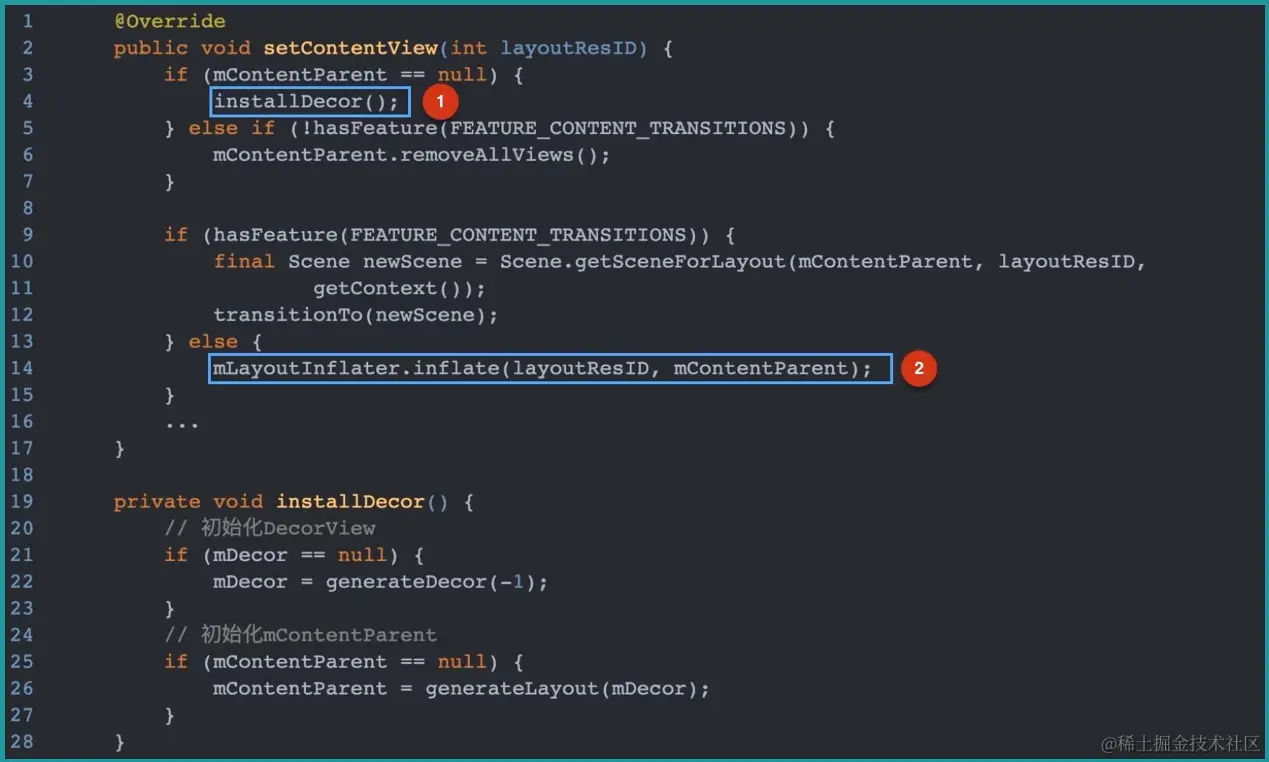Click line number 22 in the gutter
This screenshot has width=1269, height=762.
21,581
